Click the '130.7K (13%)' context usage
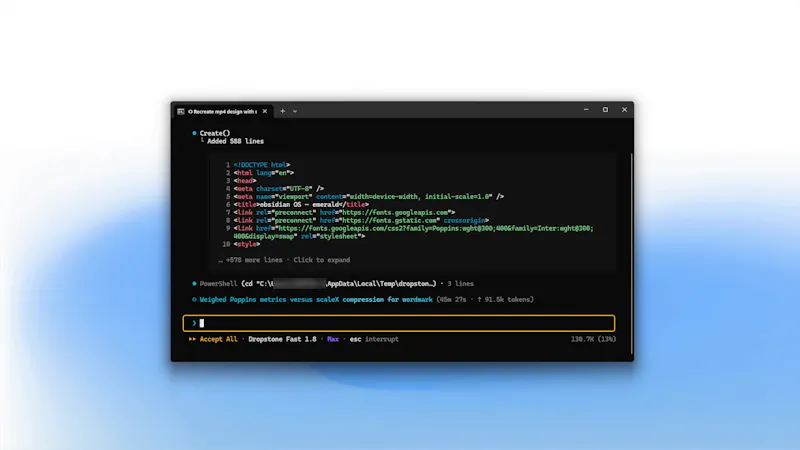800x450 pixels. pyautogui.click(x=593, y=339)
